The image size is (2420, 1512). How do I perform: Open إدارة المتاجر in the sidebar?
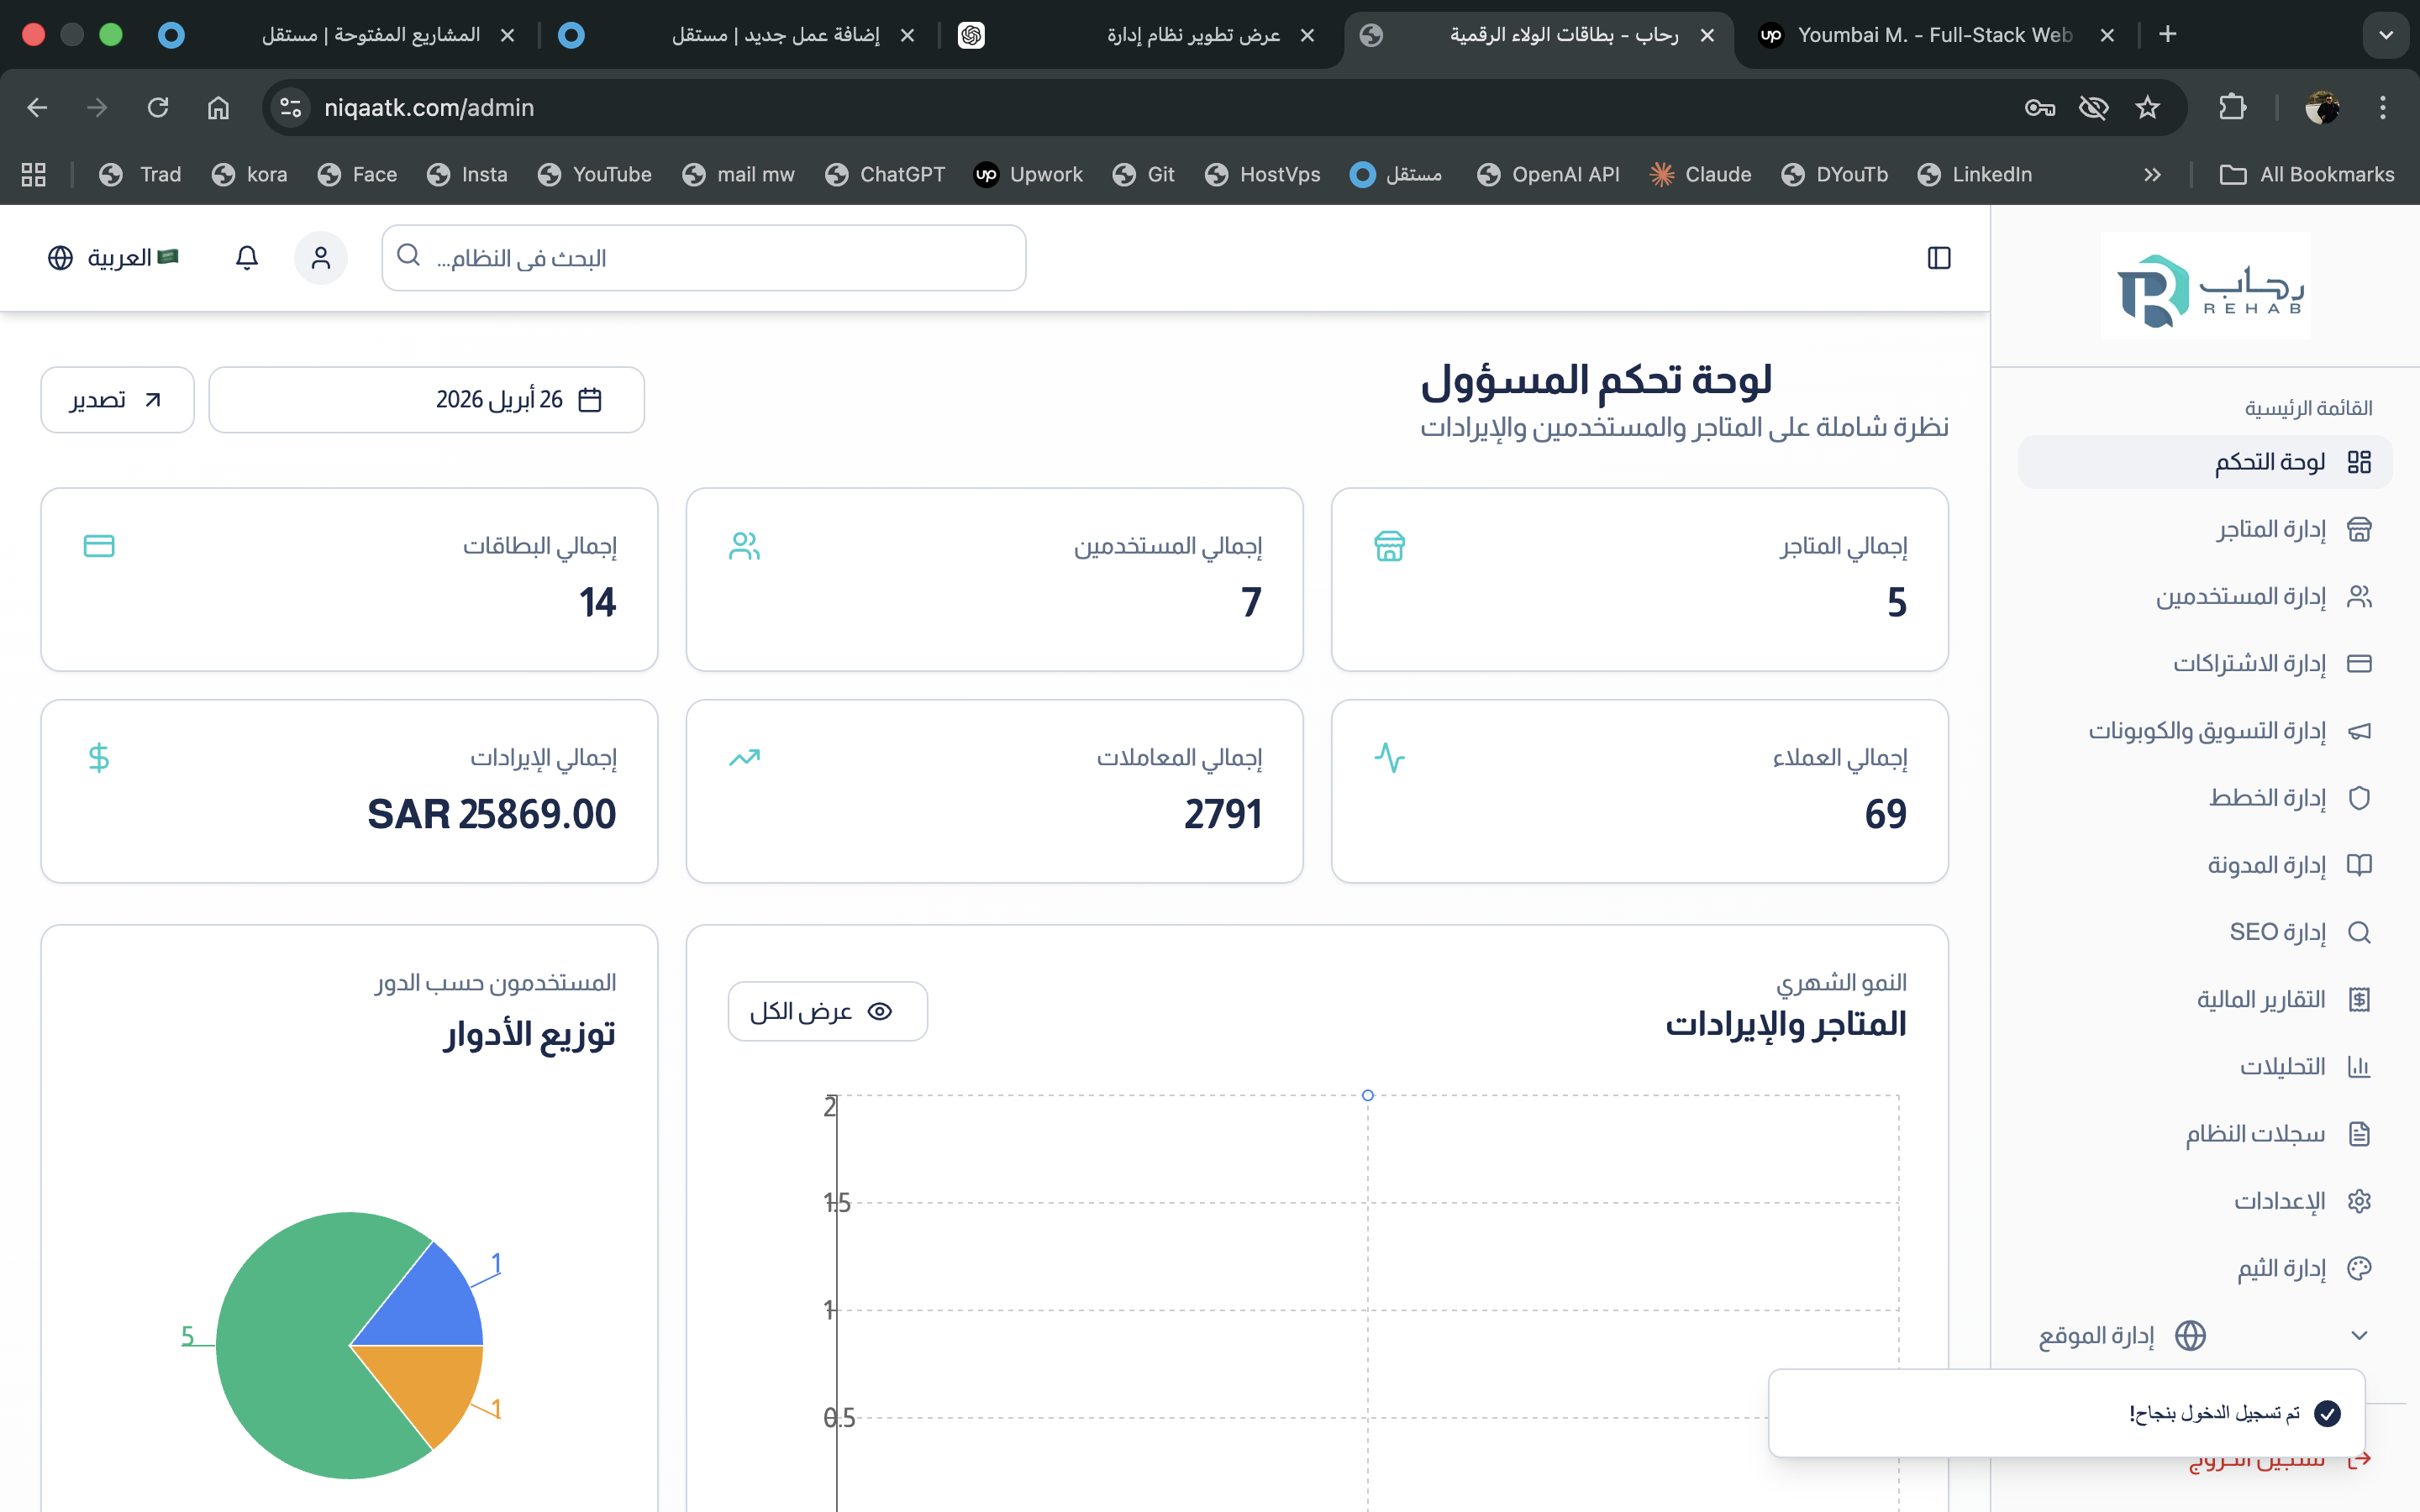point(2205,529)
